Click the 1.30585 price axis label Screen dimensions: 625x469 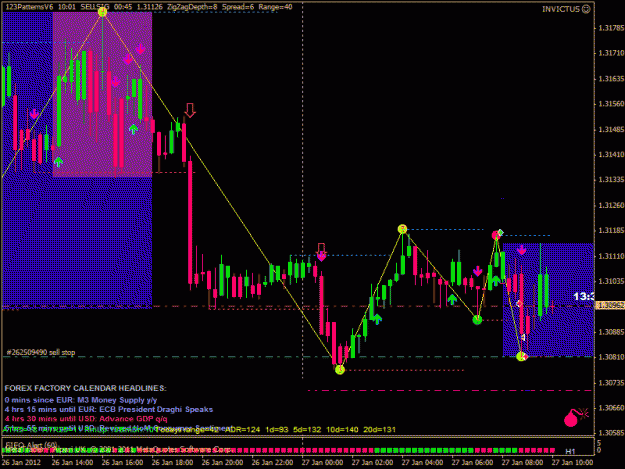click(x=611, y=433)
